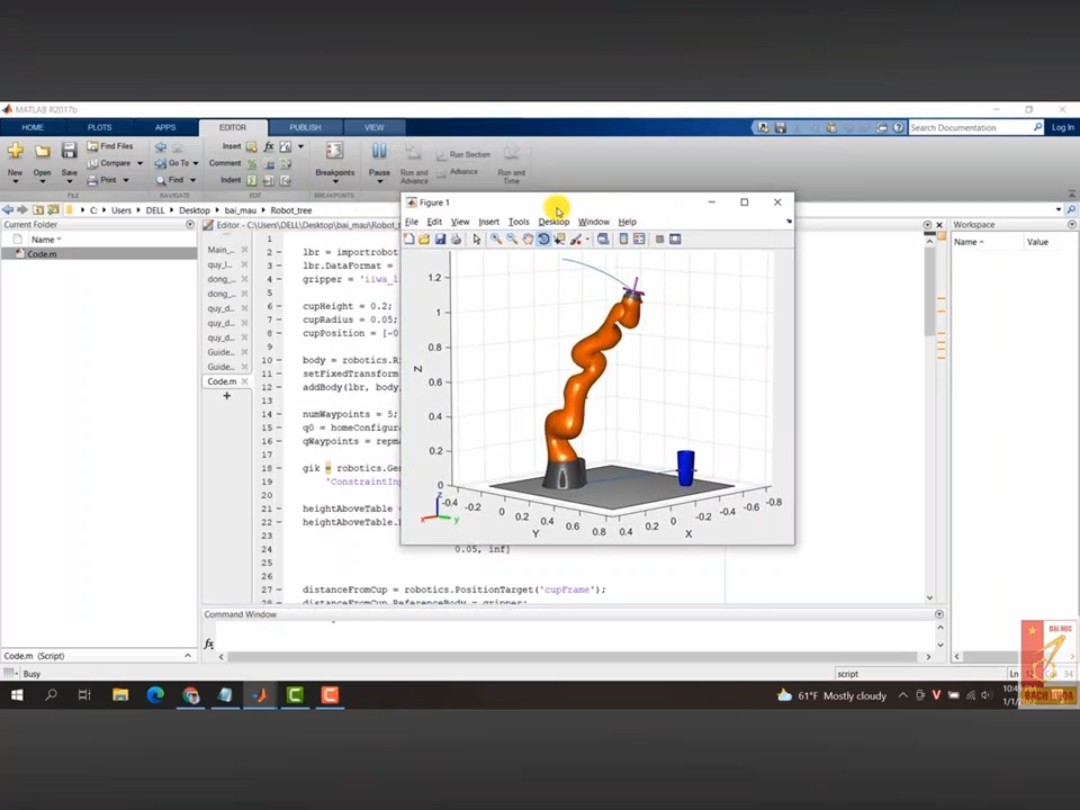Open MATLAB from the Windows taskbar
The image size is (1080, 810).
(260, 695)
